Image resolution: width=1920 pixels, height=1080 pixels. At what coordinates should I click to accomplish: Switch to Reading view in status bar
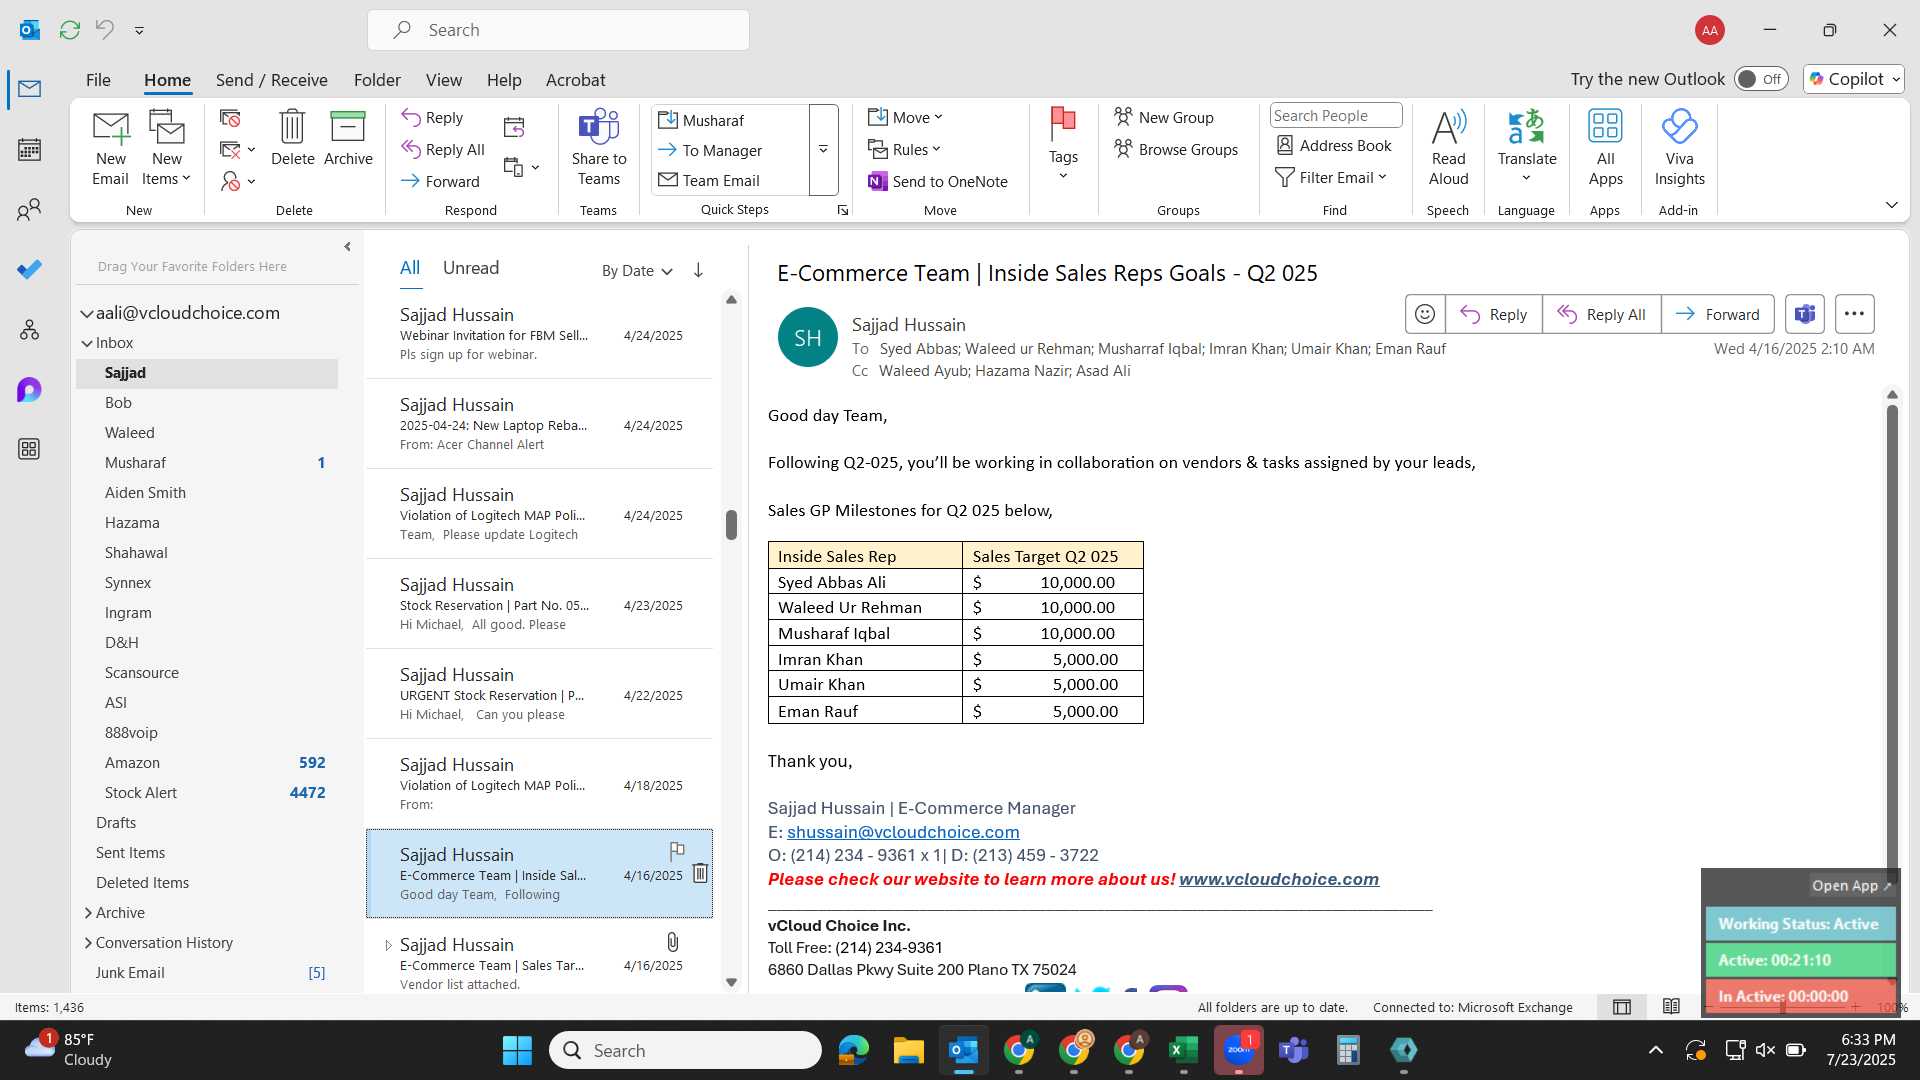pos(1671,1007)
